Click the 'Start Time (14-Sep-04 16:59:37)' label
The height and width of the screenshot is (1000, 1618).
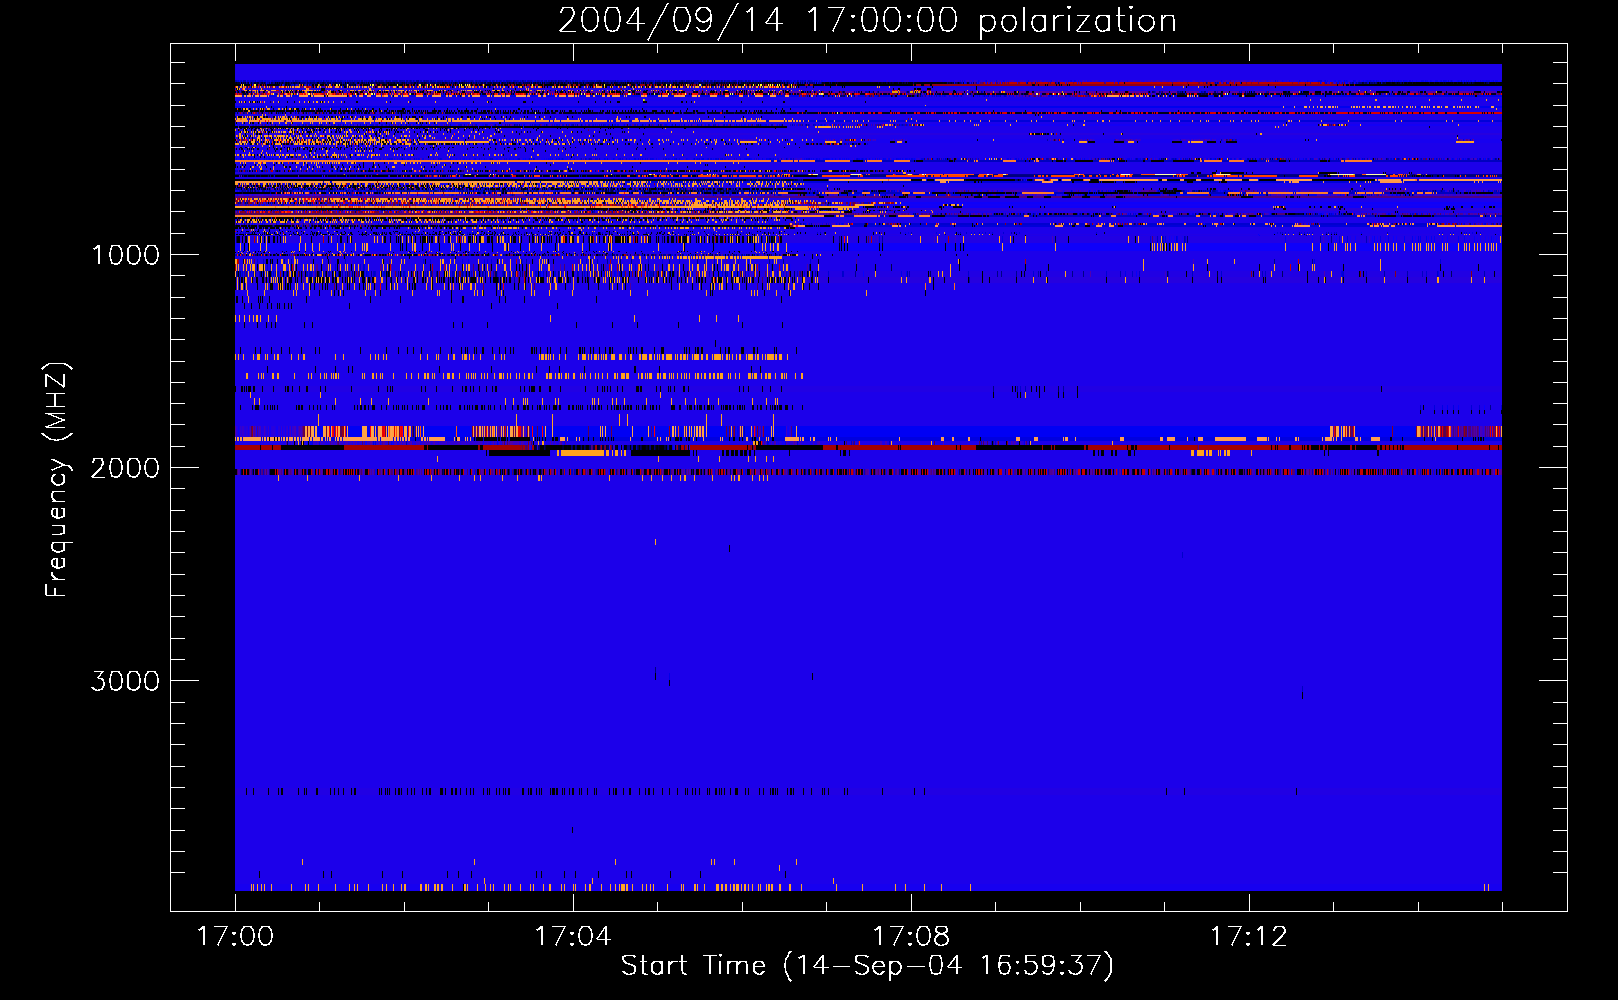[x=867, y=966]
